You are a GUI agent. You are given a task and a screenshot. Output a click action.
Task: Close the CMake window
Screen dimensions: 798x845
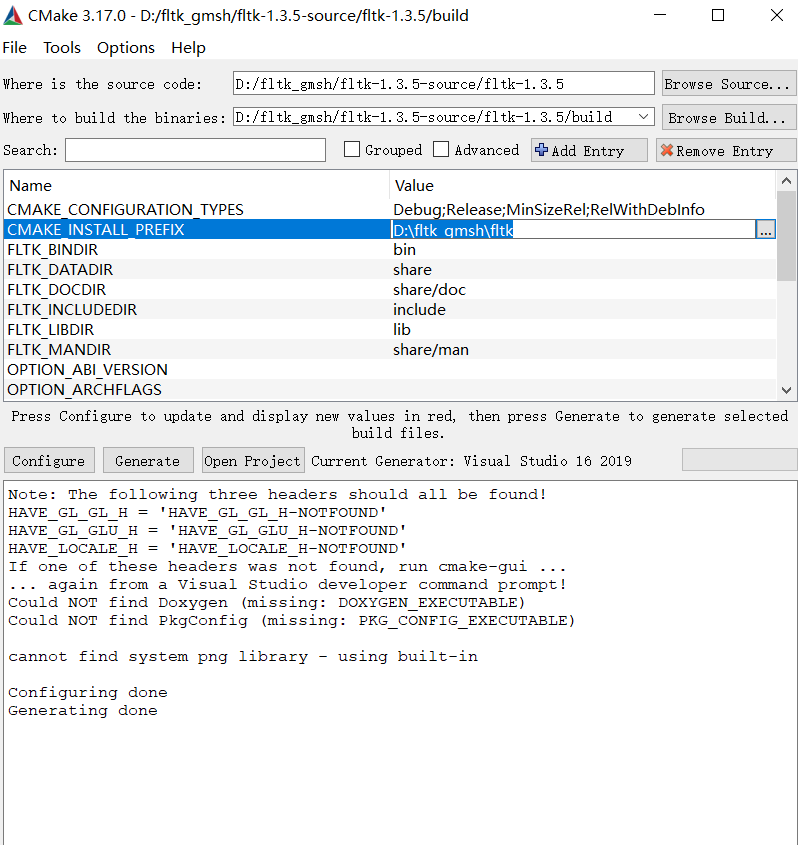(x=776, y=15)
